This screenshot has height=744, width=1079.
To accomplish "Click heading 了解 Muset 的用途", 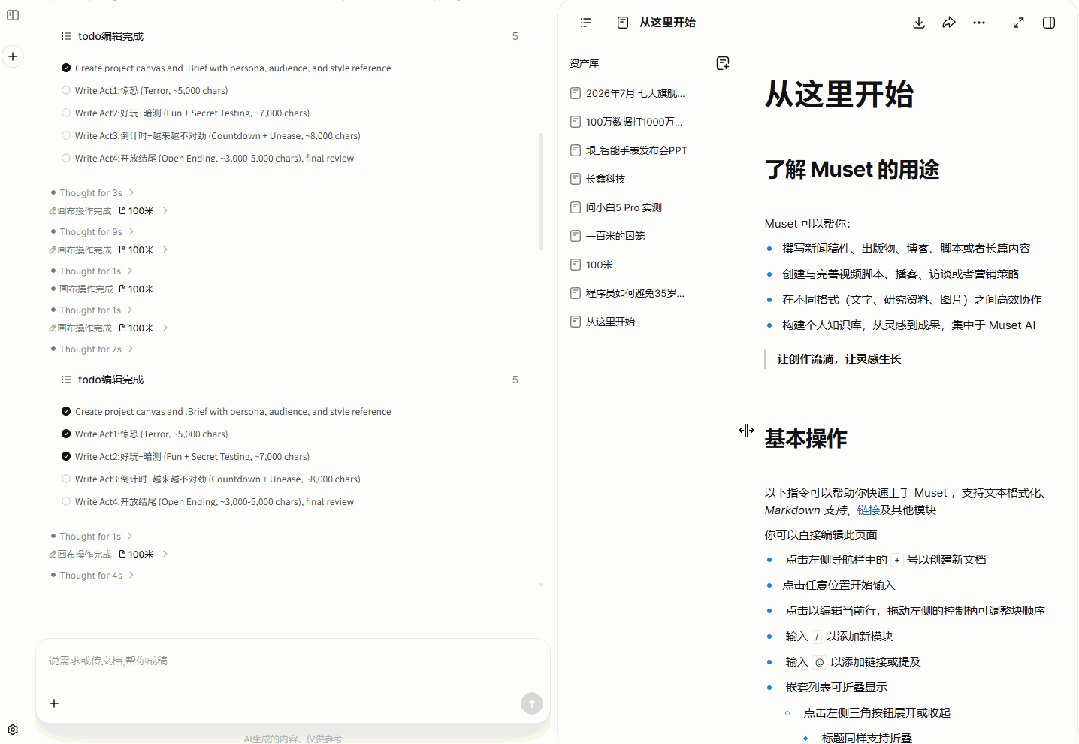I will click(x=852, y=169).
